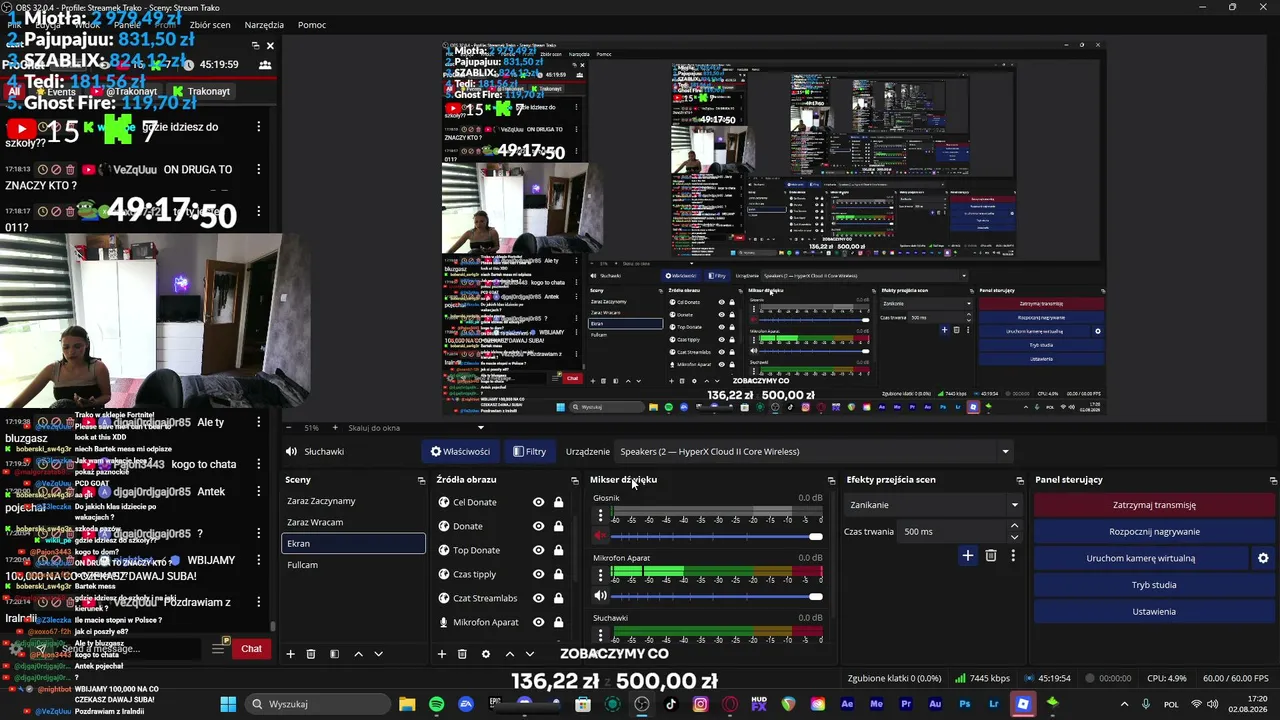Open the viewers list icon in chat dock
The image size is (1280, 720).
(x=265, y=64)
